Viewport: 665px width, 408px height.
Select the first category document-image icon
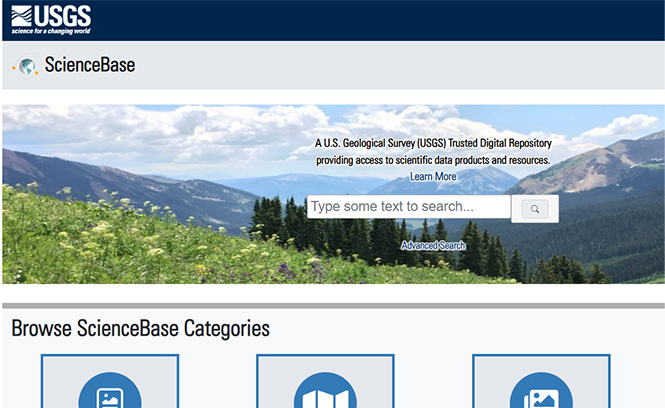pos(110,392)
